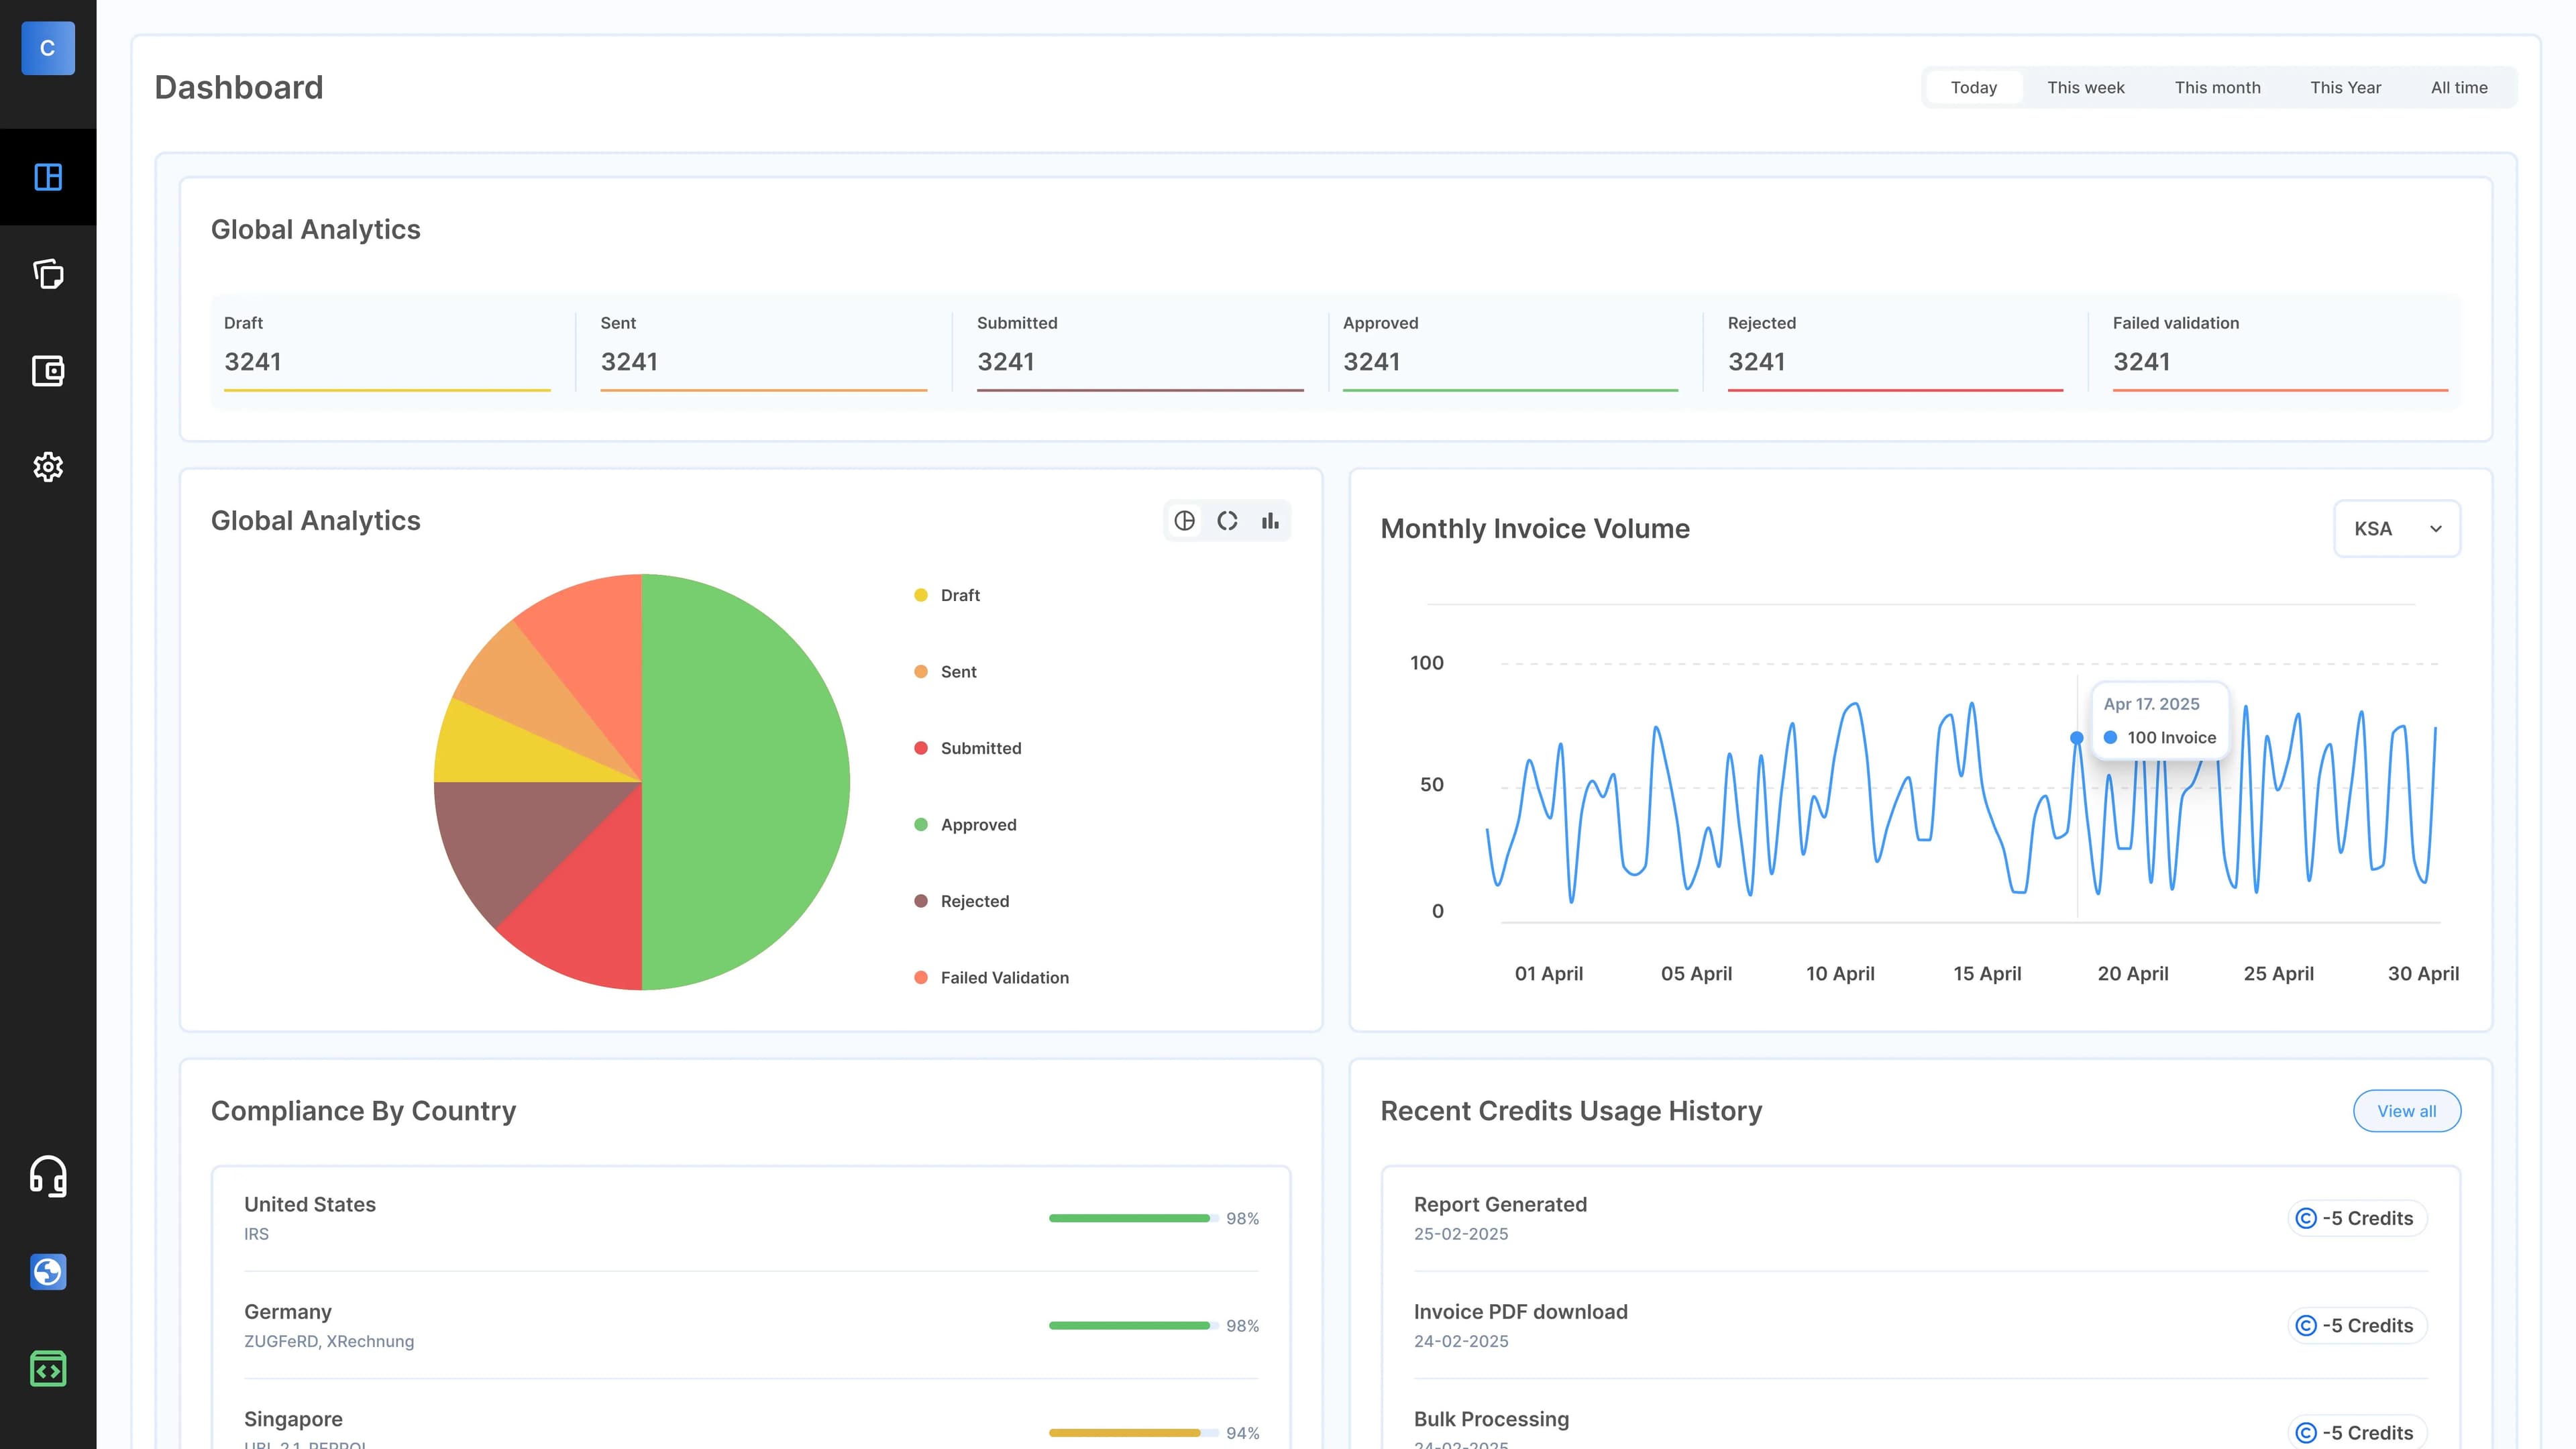Image resolution: width=2576 pixels, height=1449 pixels.
Task: Open the documents copy icon in sidebar
Action: 48,274
